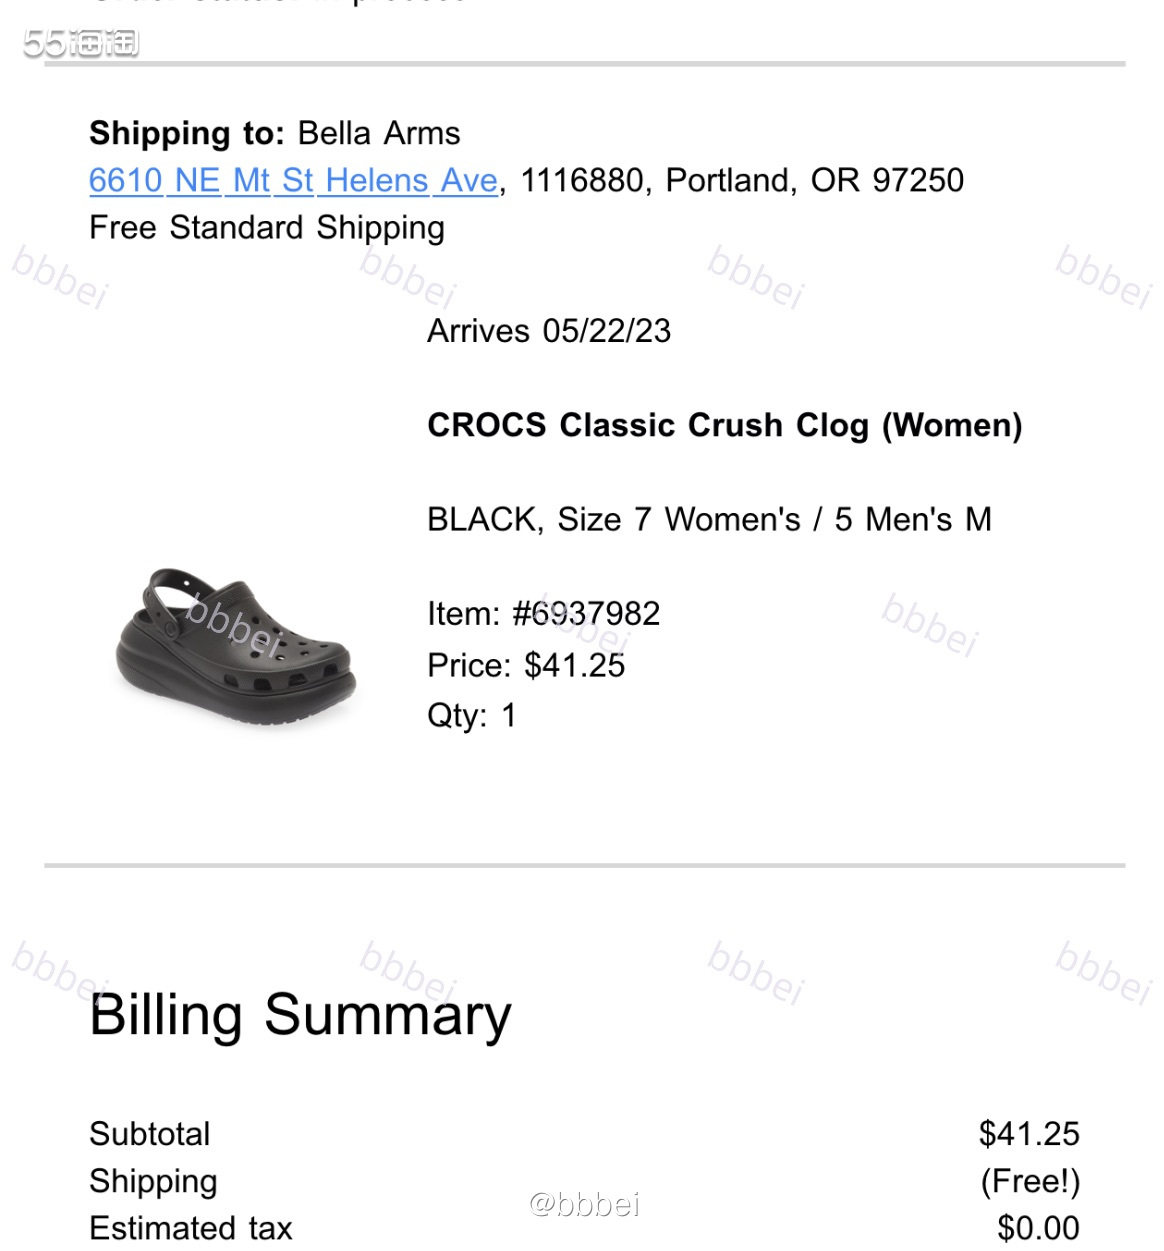This screenshot has height=1251, width=1164.
Task: Click the $0.00 estimated tax amount
Action: (1038, 1228)
